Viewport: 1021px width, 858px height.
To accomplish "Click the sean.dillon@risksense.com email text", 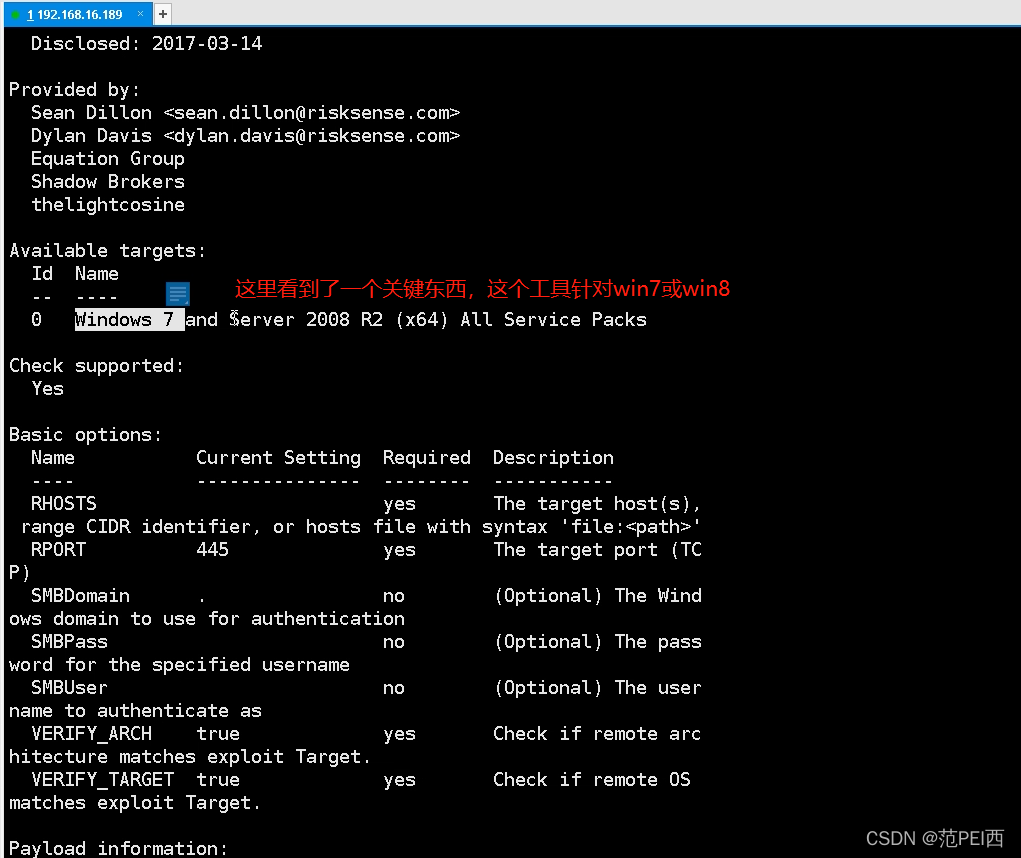I will [x=312, y=113].
